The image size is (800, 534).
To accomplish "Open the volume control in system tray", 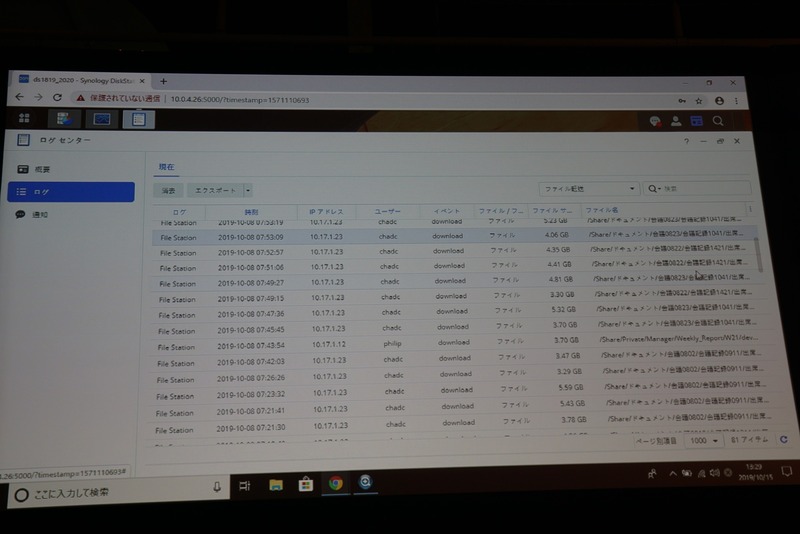I will point(715,473).
